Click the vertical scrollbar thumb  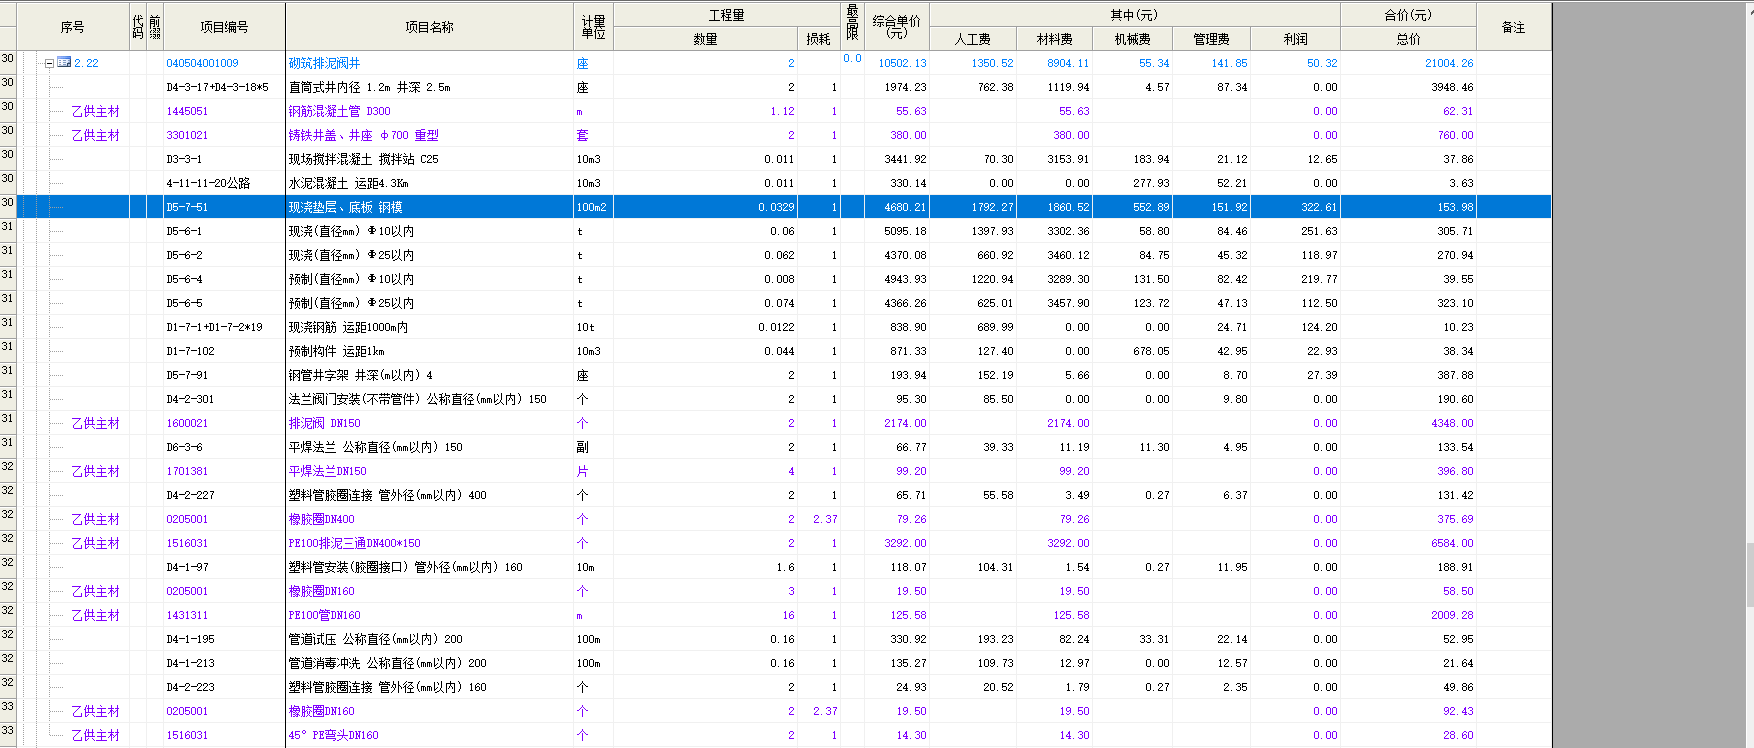[x=1749, y=573]
